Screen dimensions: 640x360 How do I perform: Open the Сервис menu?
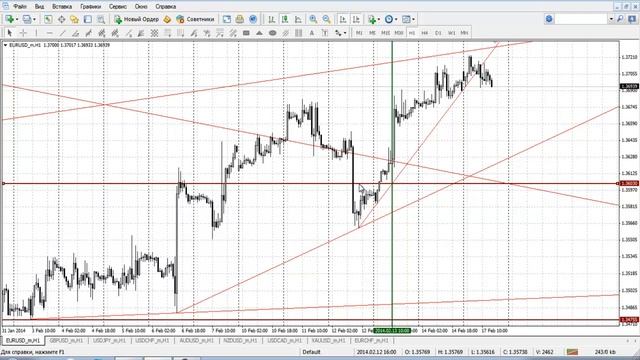[118, 7]
